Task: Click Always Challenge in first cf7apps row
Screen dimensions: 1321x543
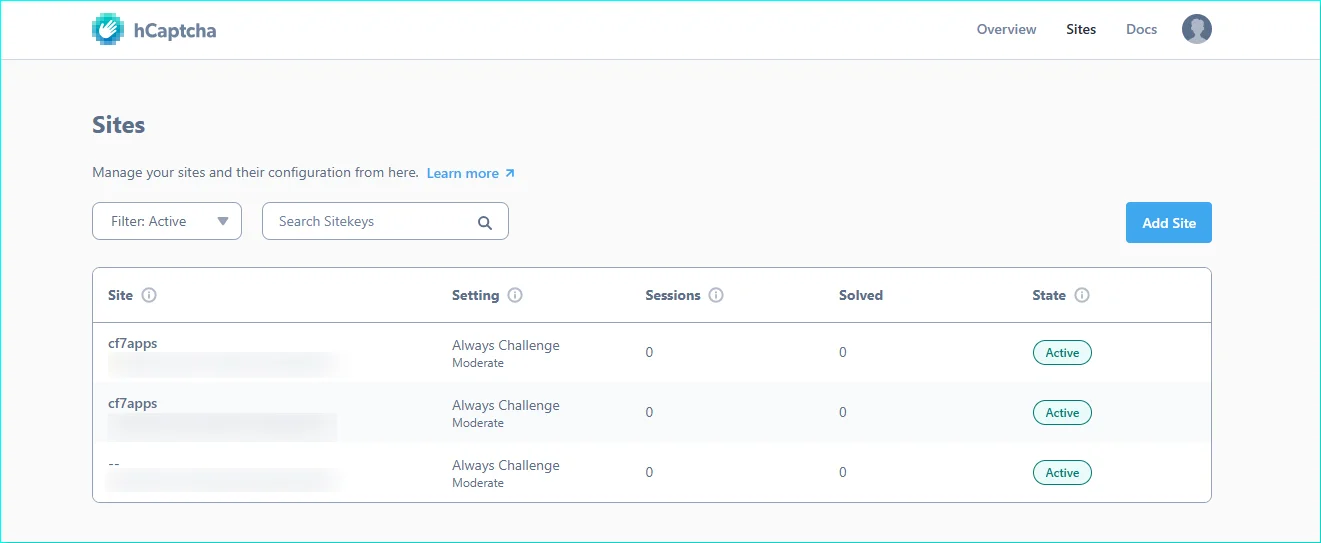Action: tap(506, 345)
